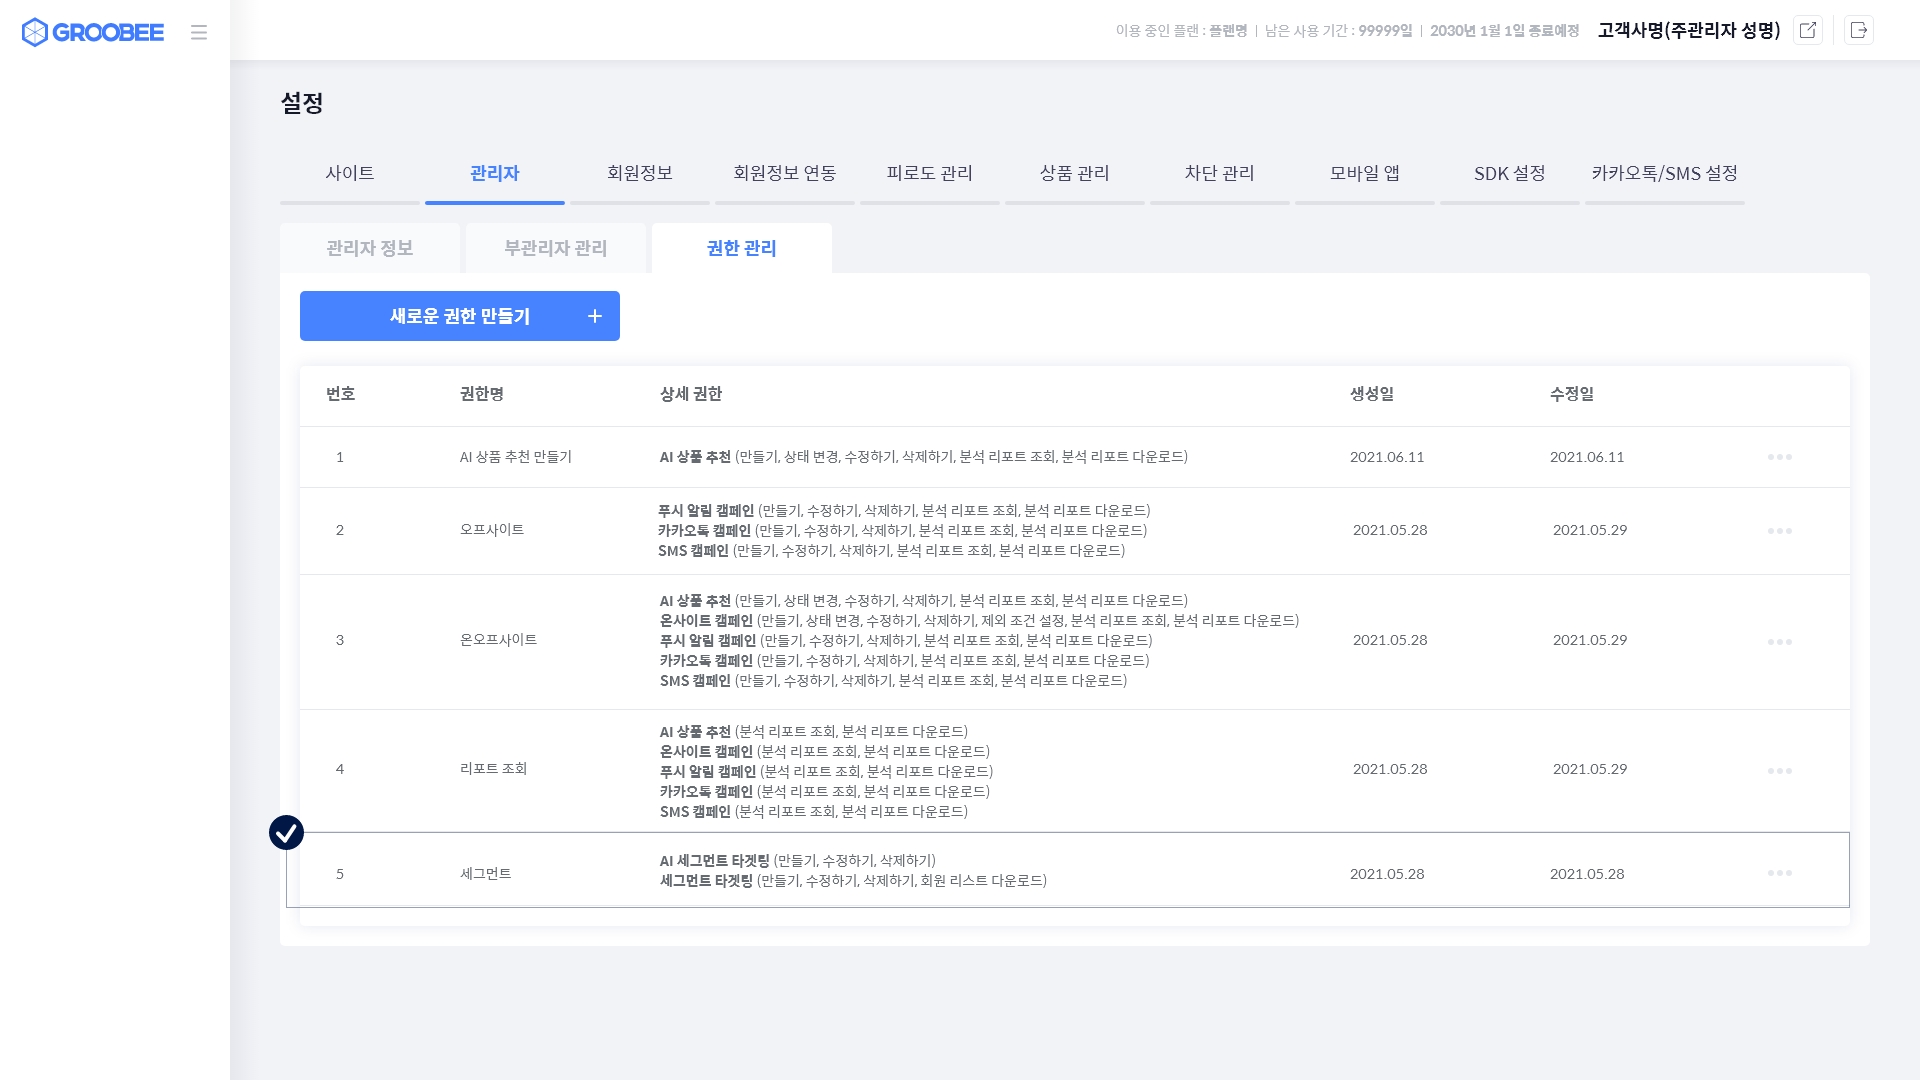1920x1080 pixels.
Task: Click 새로운 권한 만들기 button
Action: [x=460, y=316]
